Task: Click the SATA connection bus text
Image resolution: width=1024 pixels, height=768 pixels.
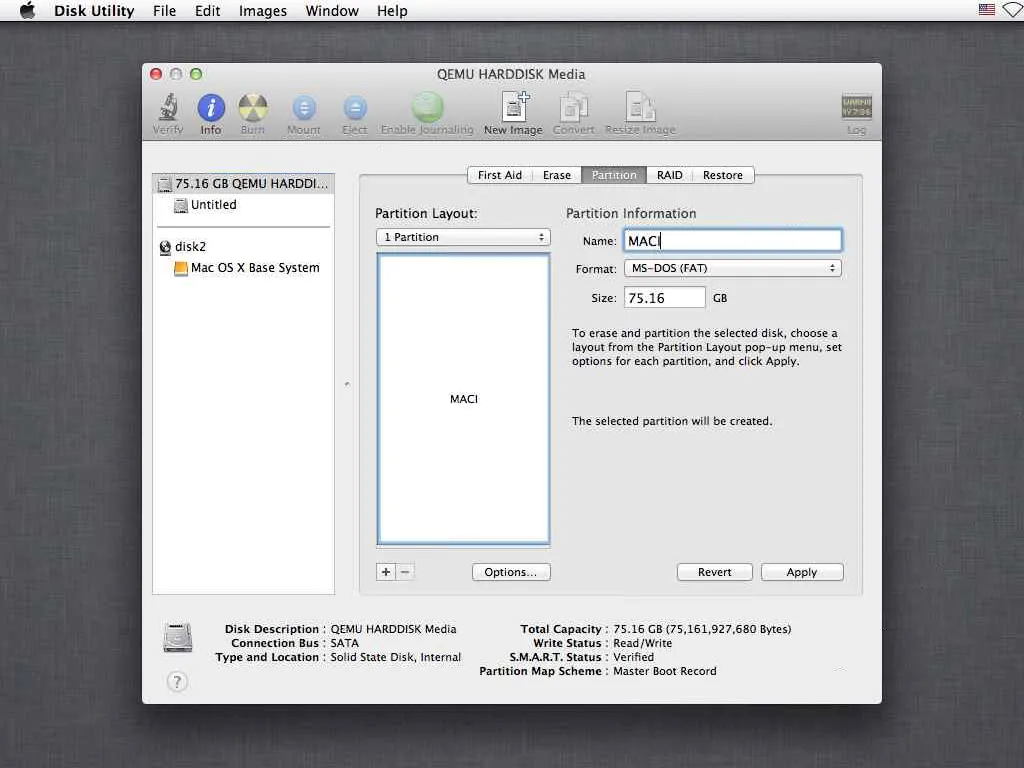Action: pos(344,643)
